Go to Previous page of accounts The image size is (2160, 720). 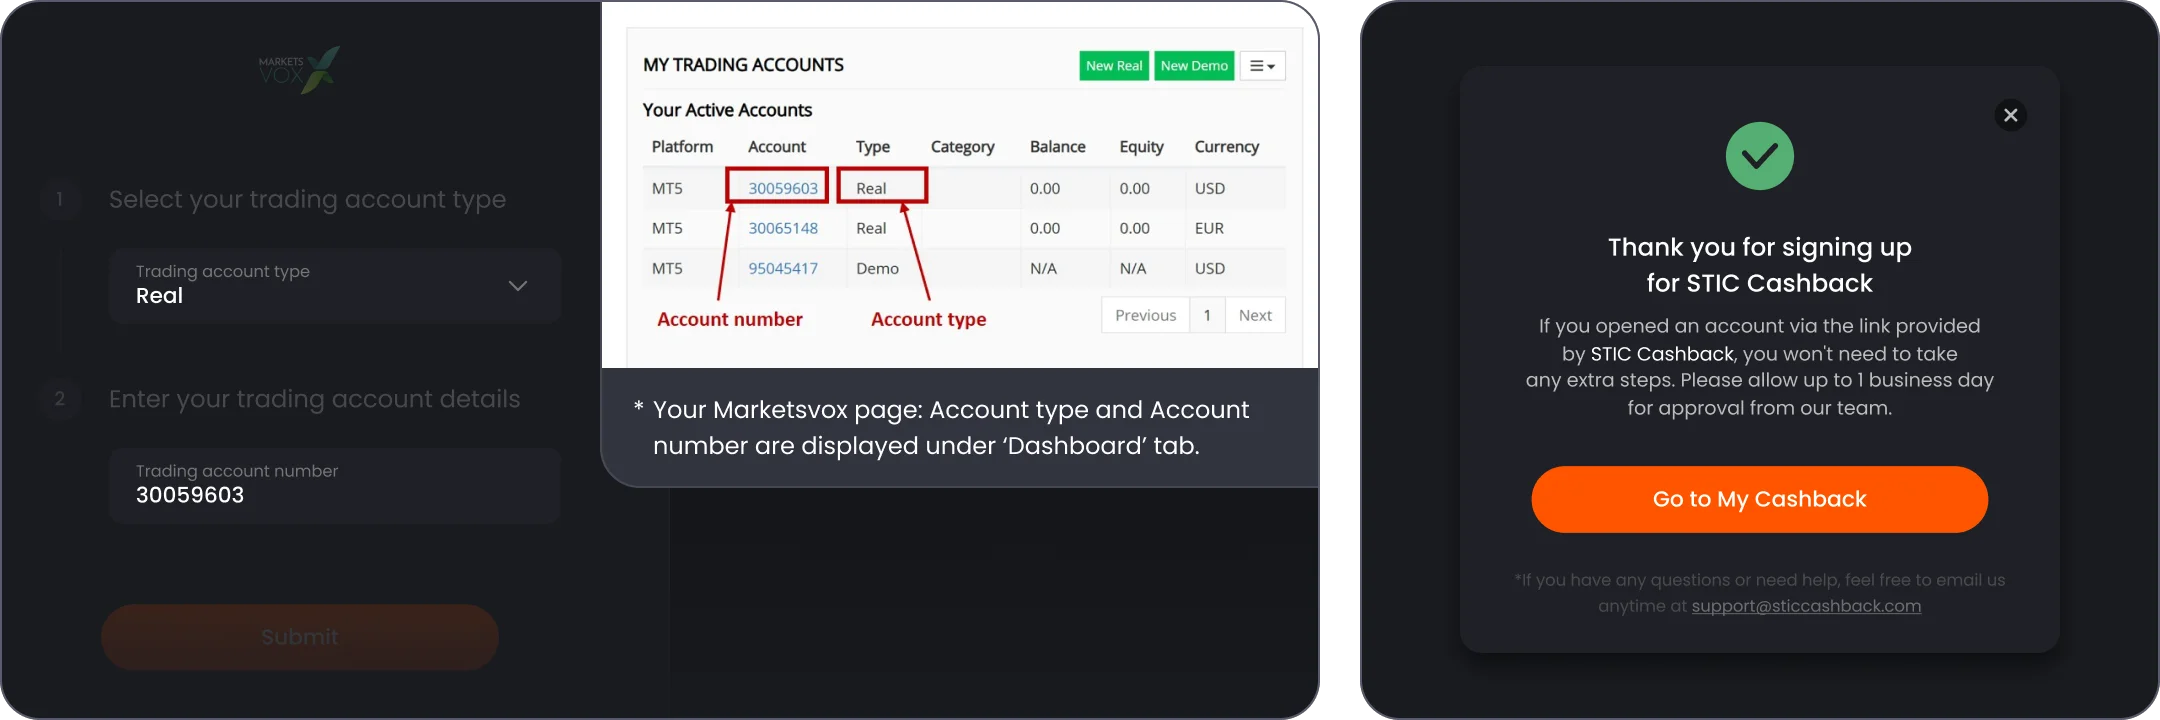1145,315
